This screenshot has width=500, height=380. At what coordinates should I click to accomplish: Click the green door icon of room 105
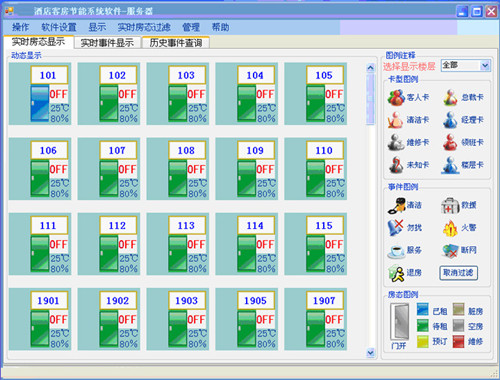(315, 103)
